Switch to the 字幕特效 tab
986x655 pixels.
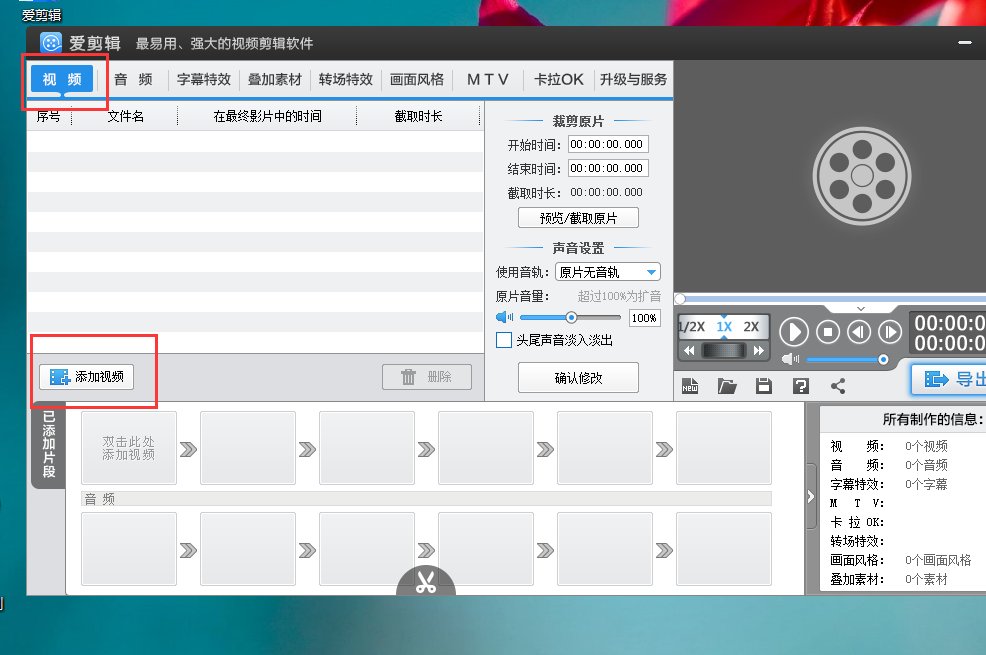coord(203,79)
